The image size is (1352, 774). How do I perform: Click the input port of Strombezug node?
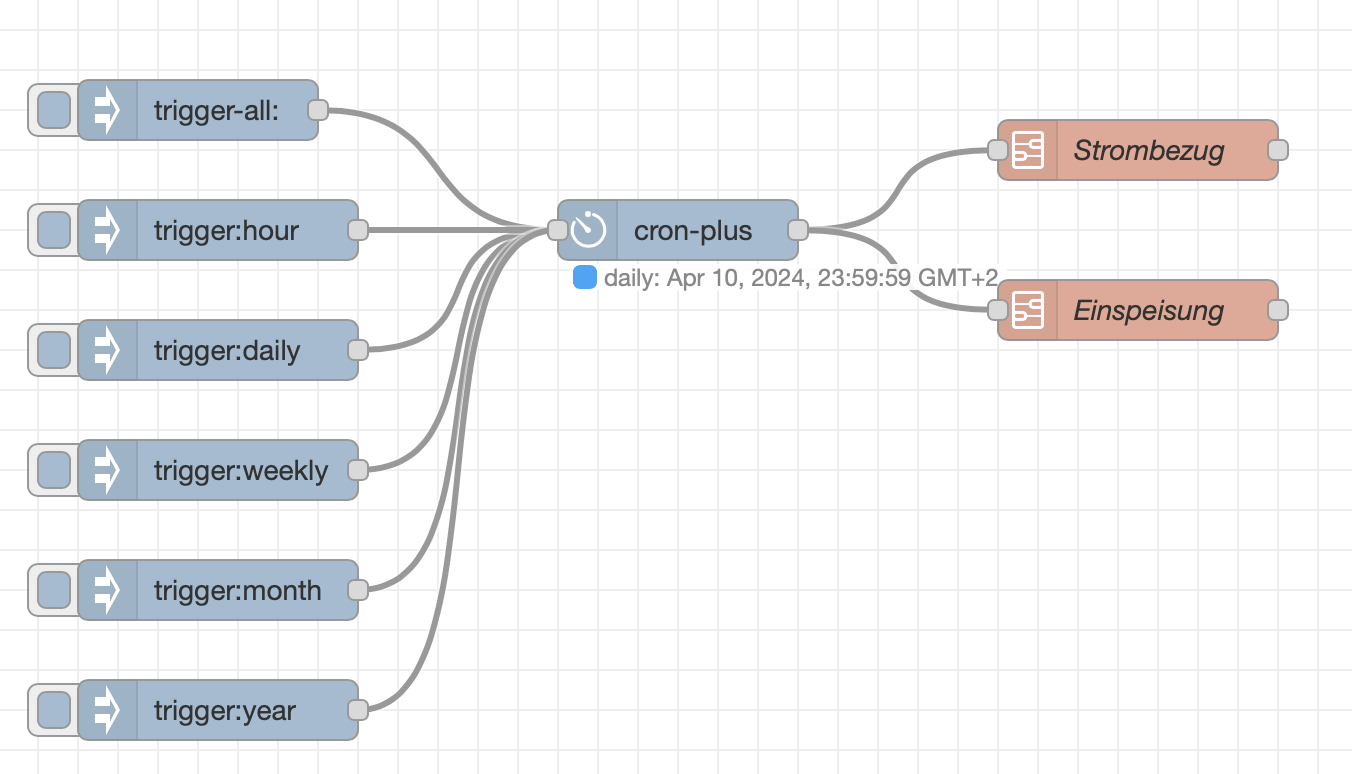(998, 150)
